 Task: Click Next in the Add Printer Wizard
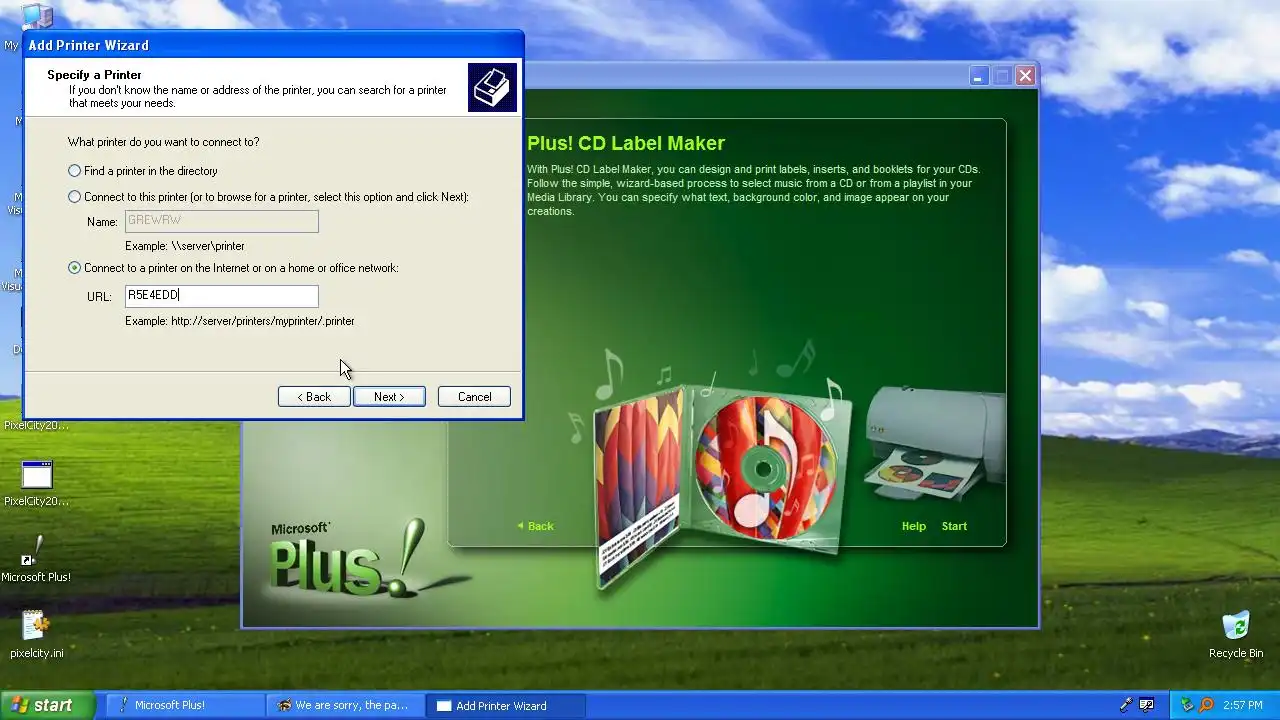coord(389,397)
